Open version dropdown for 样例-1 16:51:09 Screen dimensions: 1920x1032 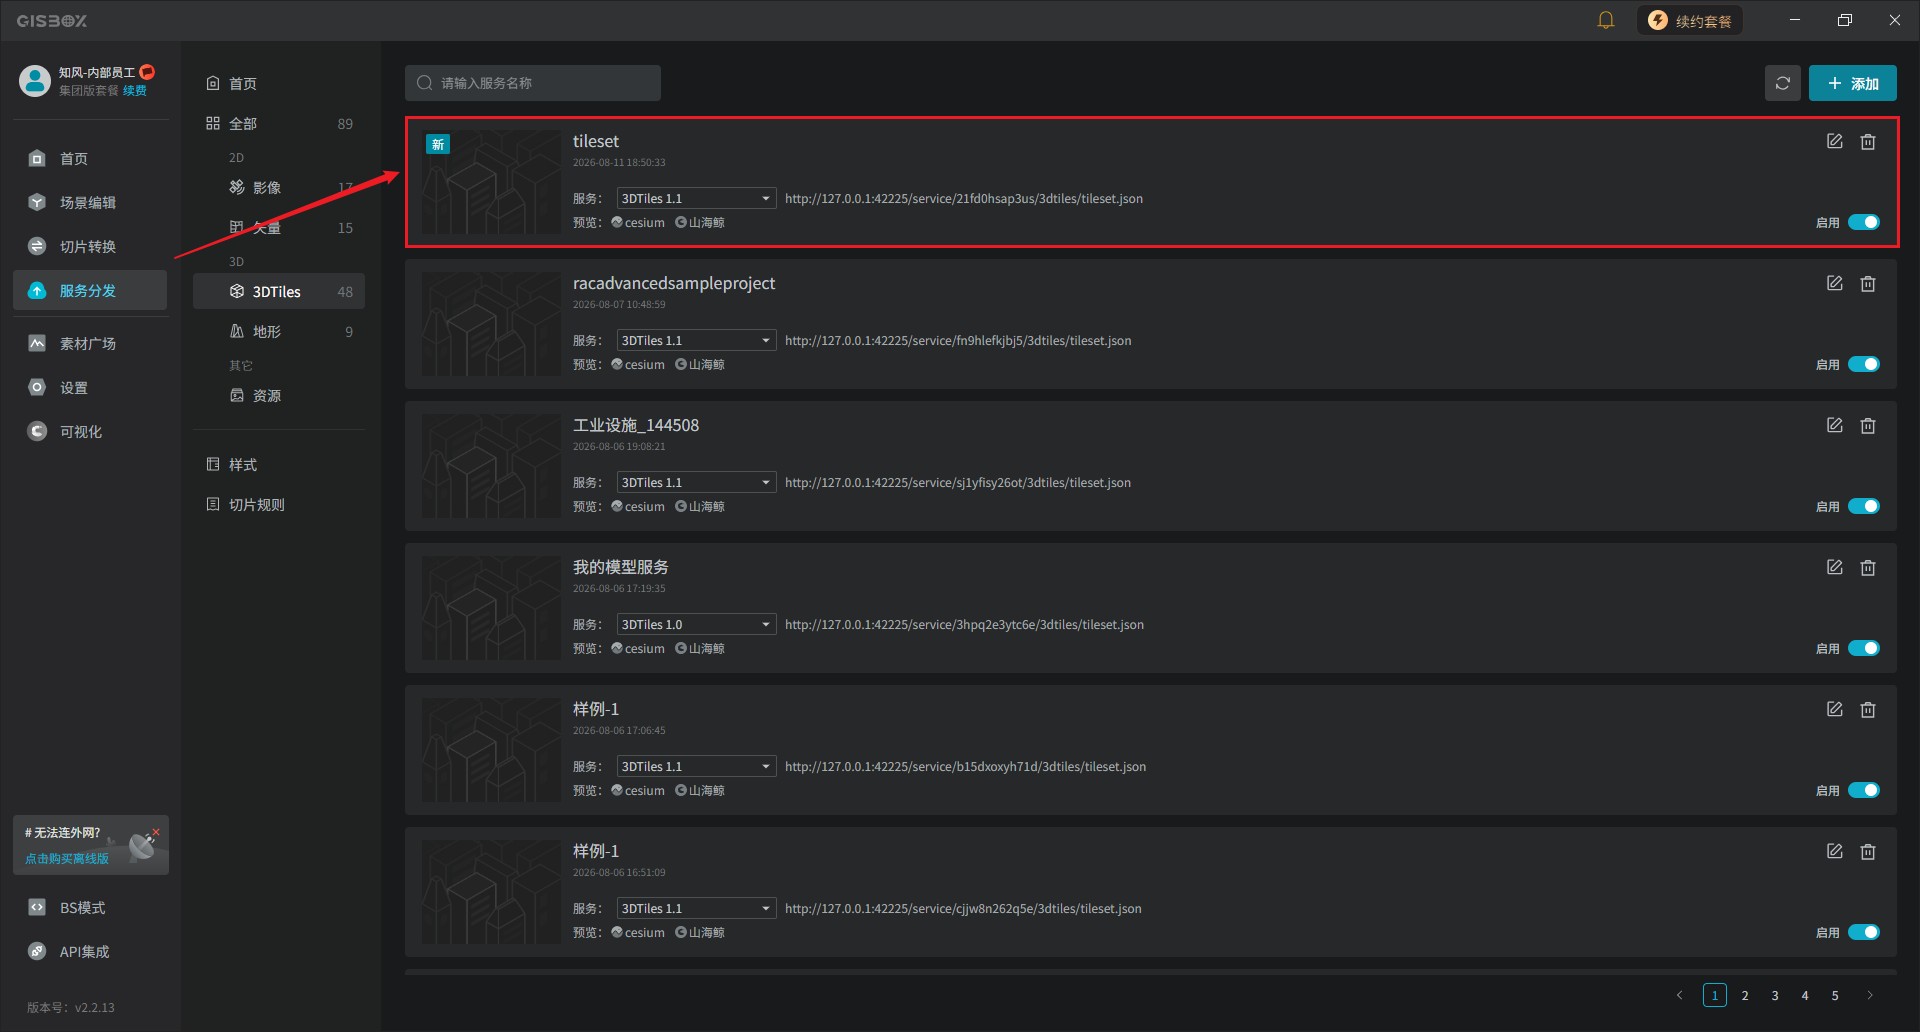pos(696,908)
